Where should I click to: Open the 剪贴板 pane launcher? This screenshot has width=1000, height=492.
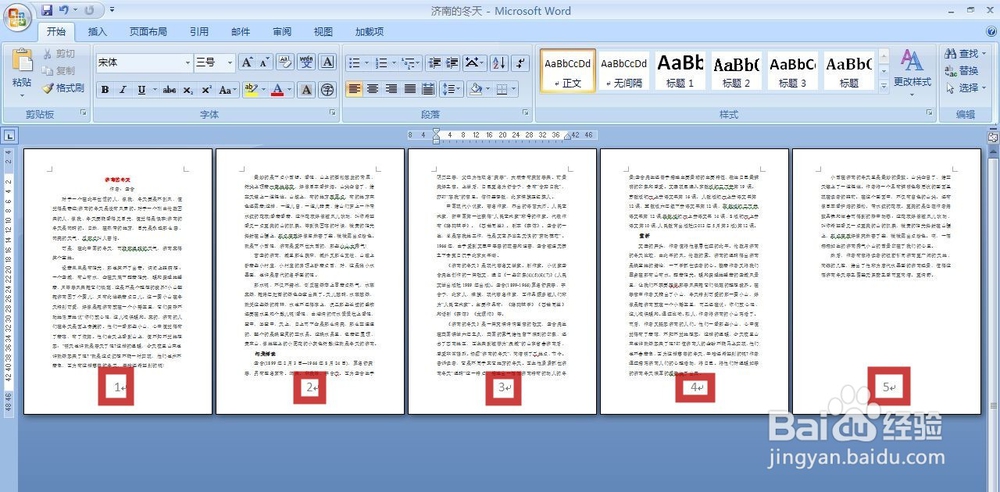pos(83,113)
